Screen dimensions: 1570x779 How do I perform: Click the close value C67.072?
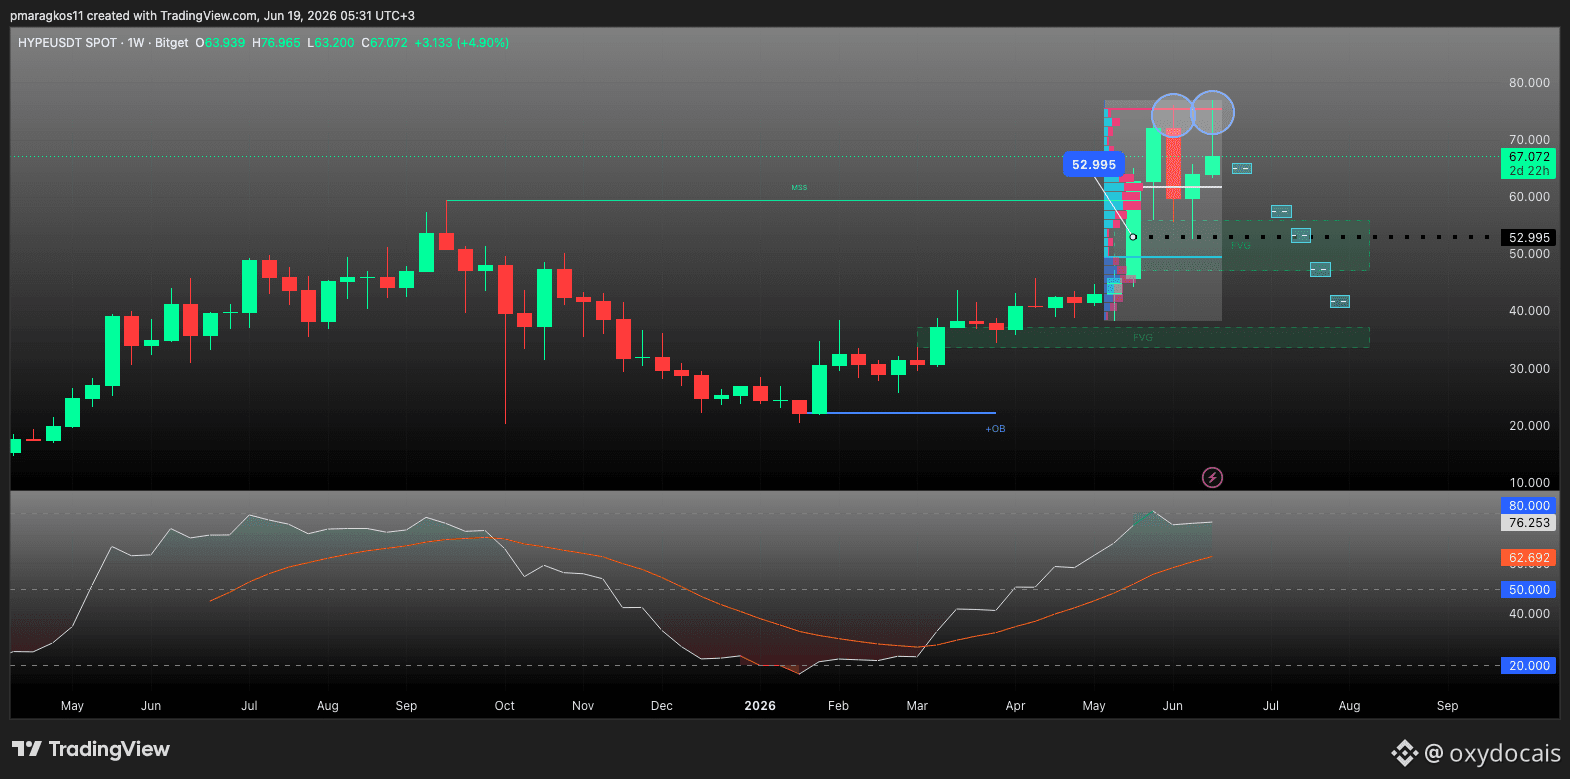coord(385,43)
